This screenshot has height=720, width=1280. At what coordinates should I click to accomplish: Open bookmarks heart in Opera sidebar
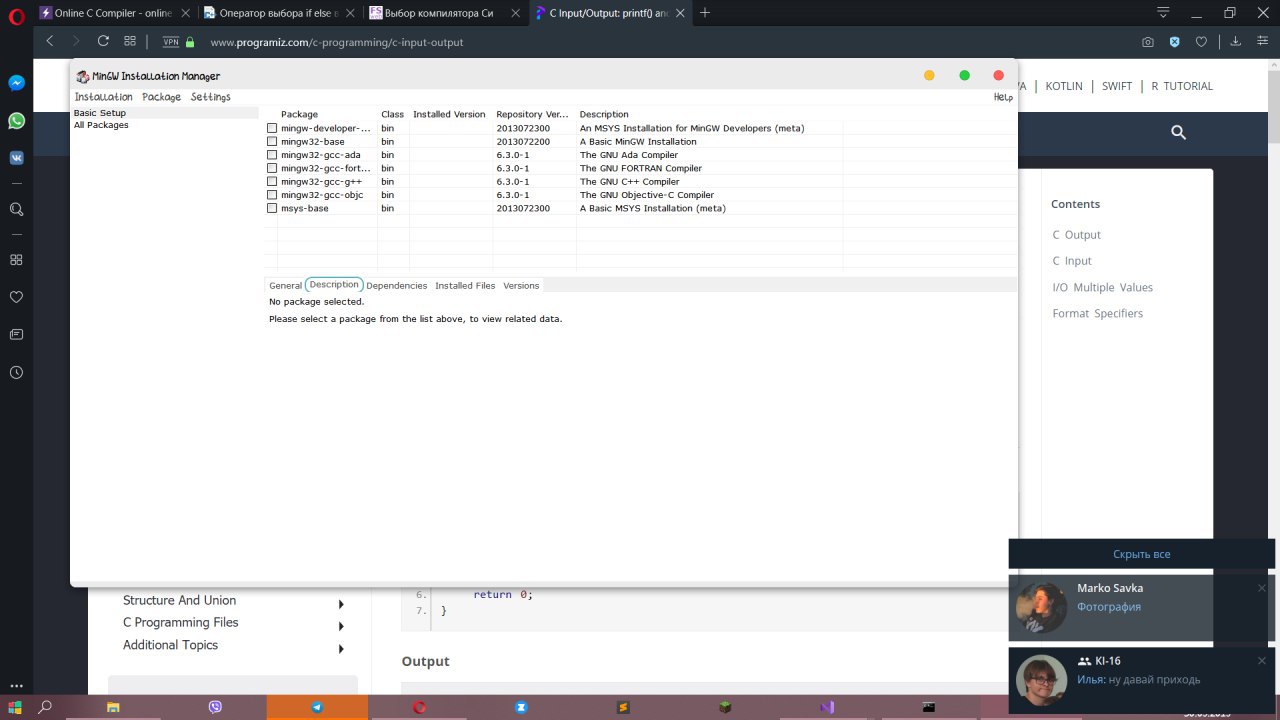tap(16, 297)
